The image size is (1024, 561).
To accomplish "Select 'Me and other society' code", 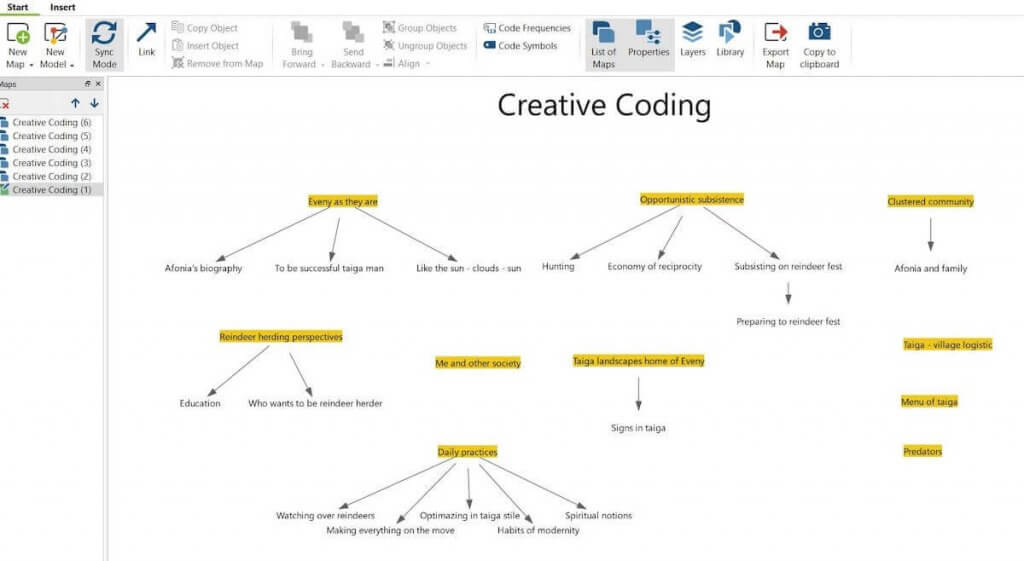I will click(x=478, y=362).
